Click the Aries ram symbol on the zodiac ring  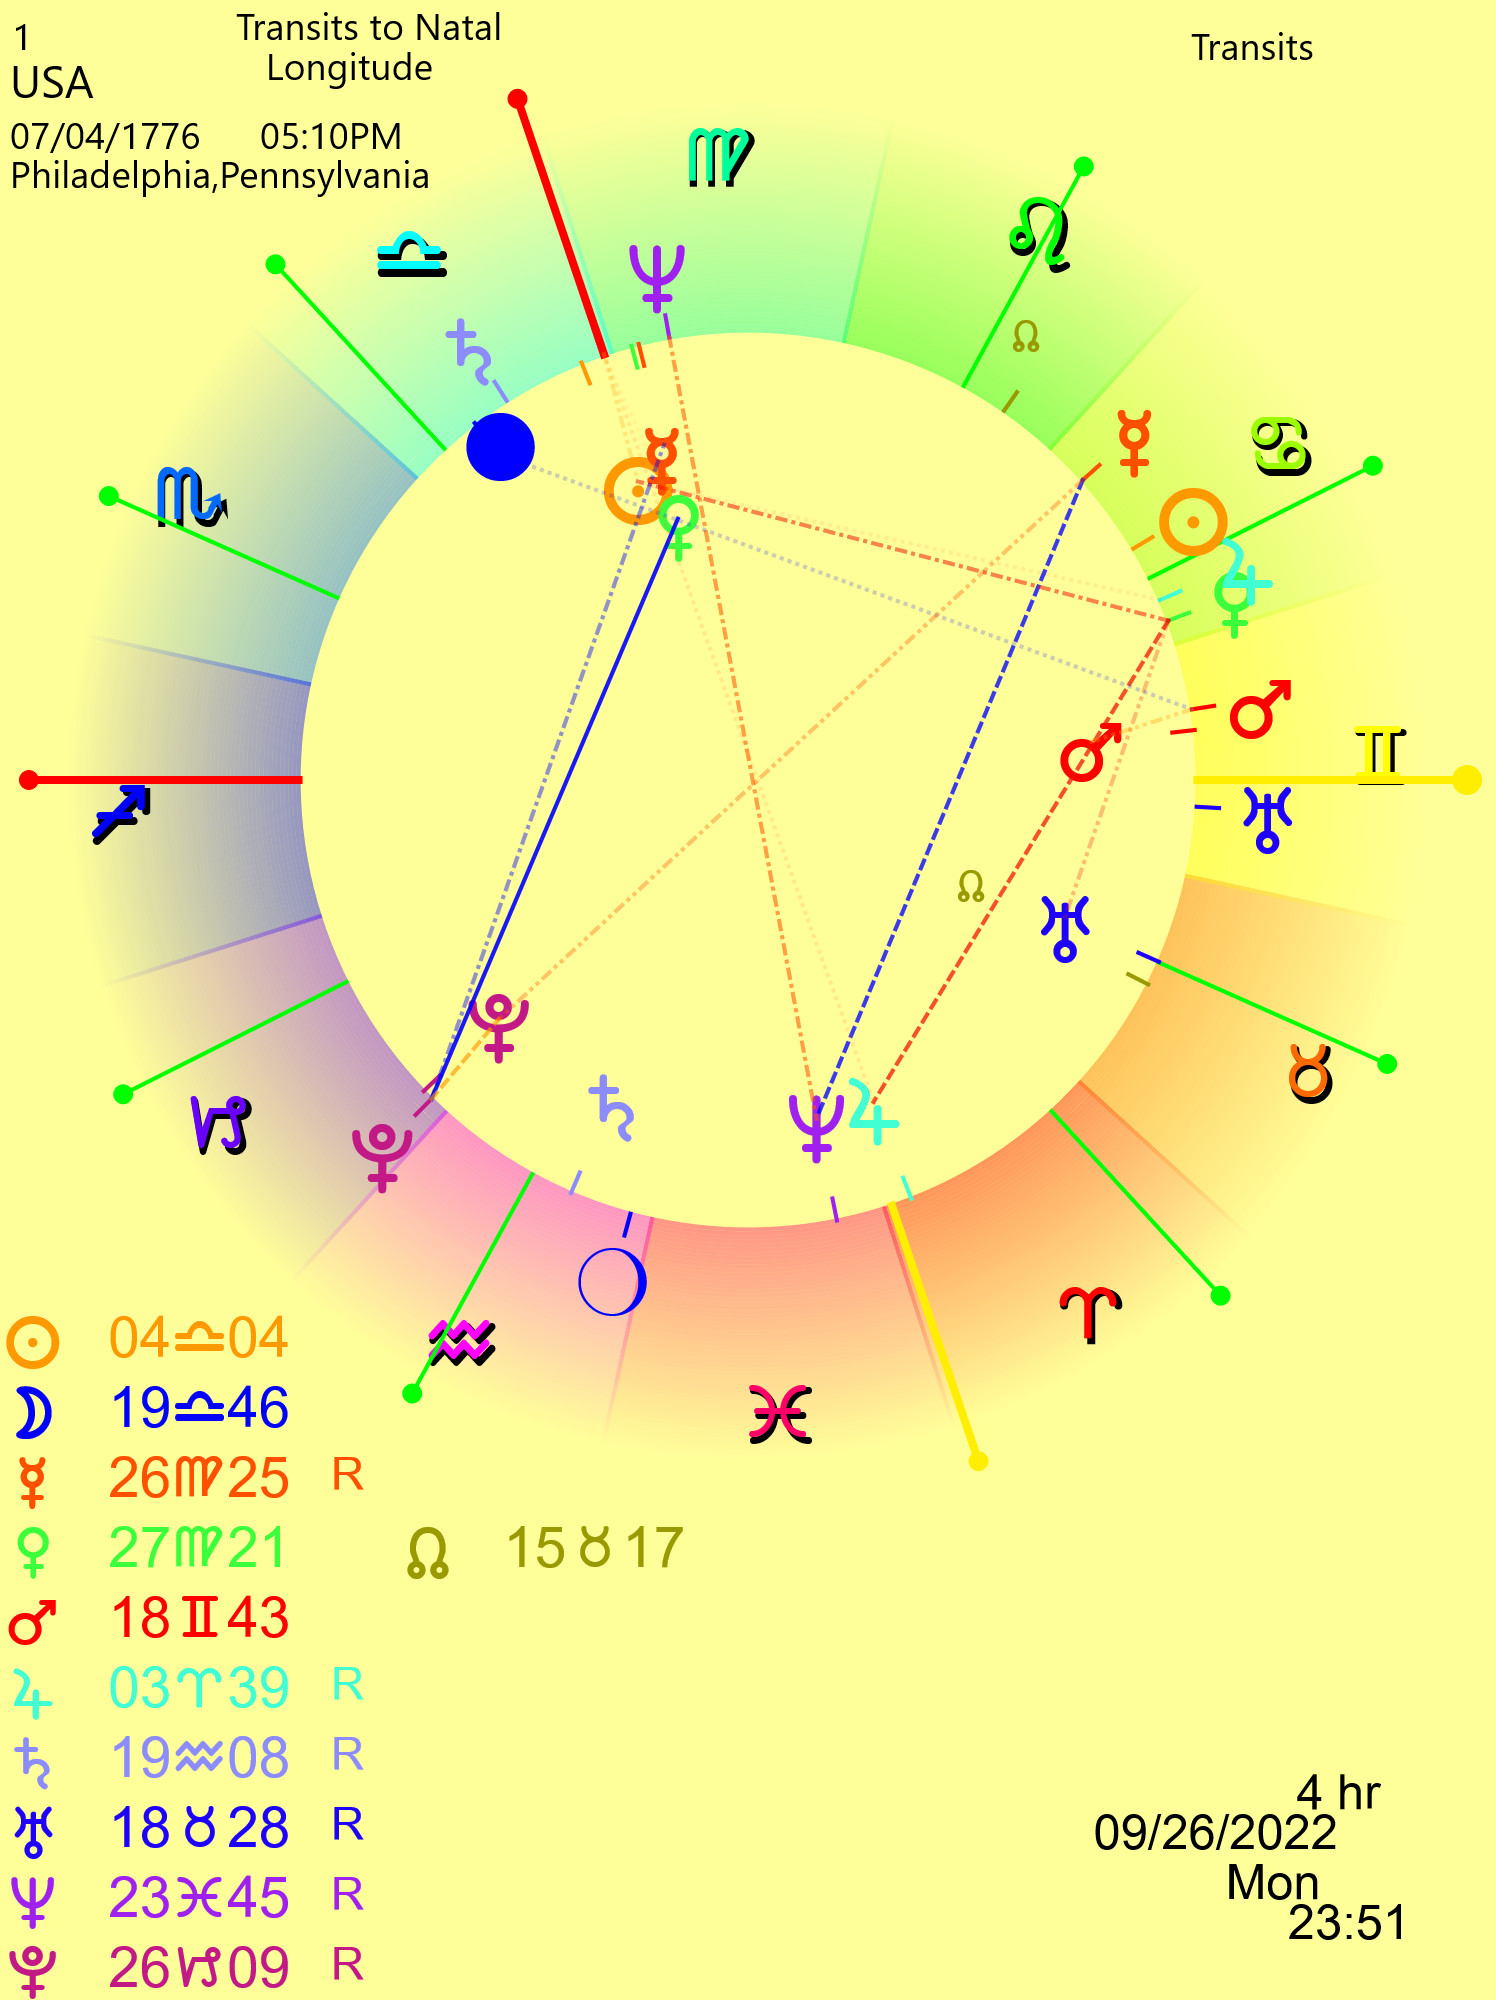[1090, 1314]
